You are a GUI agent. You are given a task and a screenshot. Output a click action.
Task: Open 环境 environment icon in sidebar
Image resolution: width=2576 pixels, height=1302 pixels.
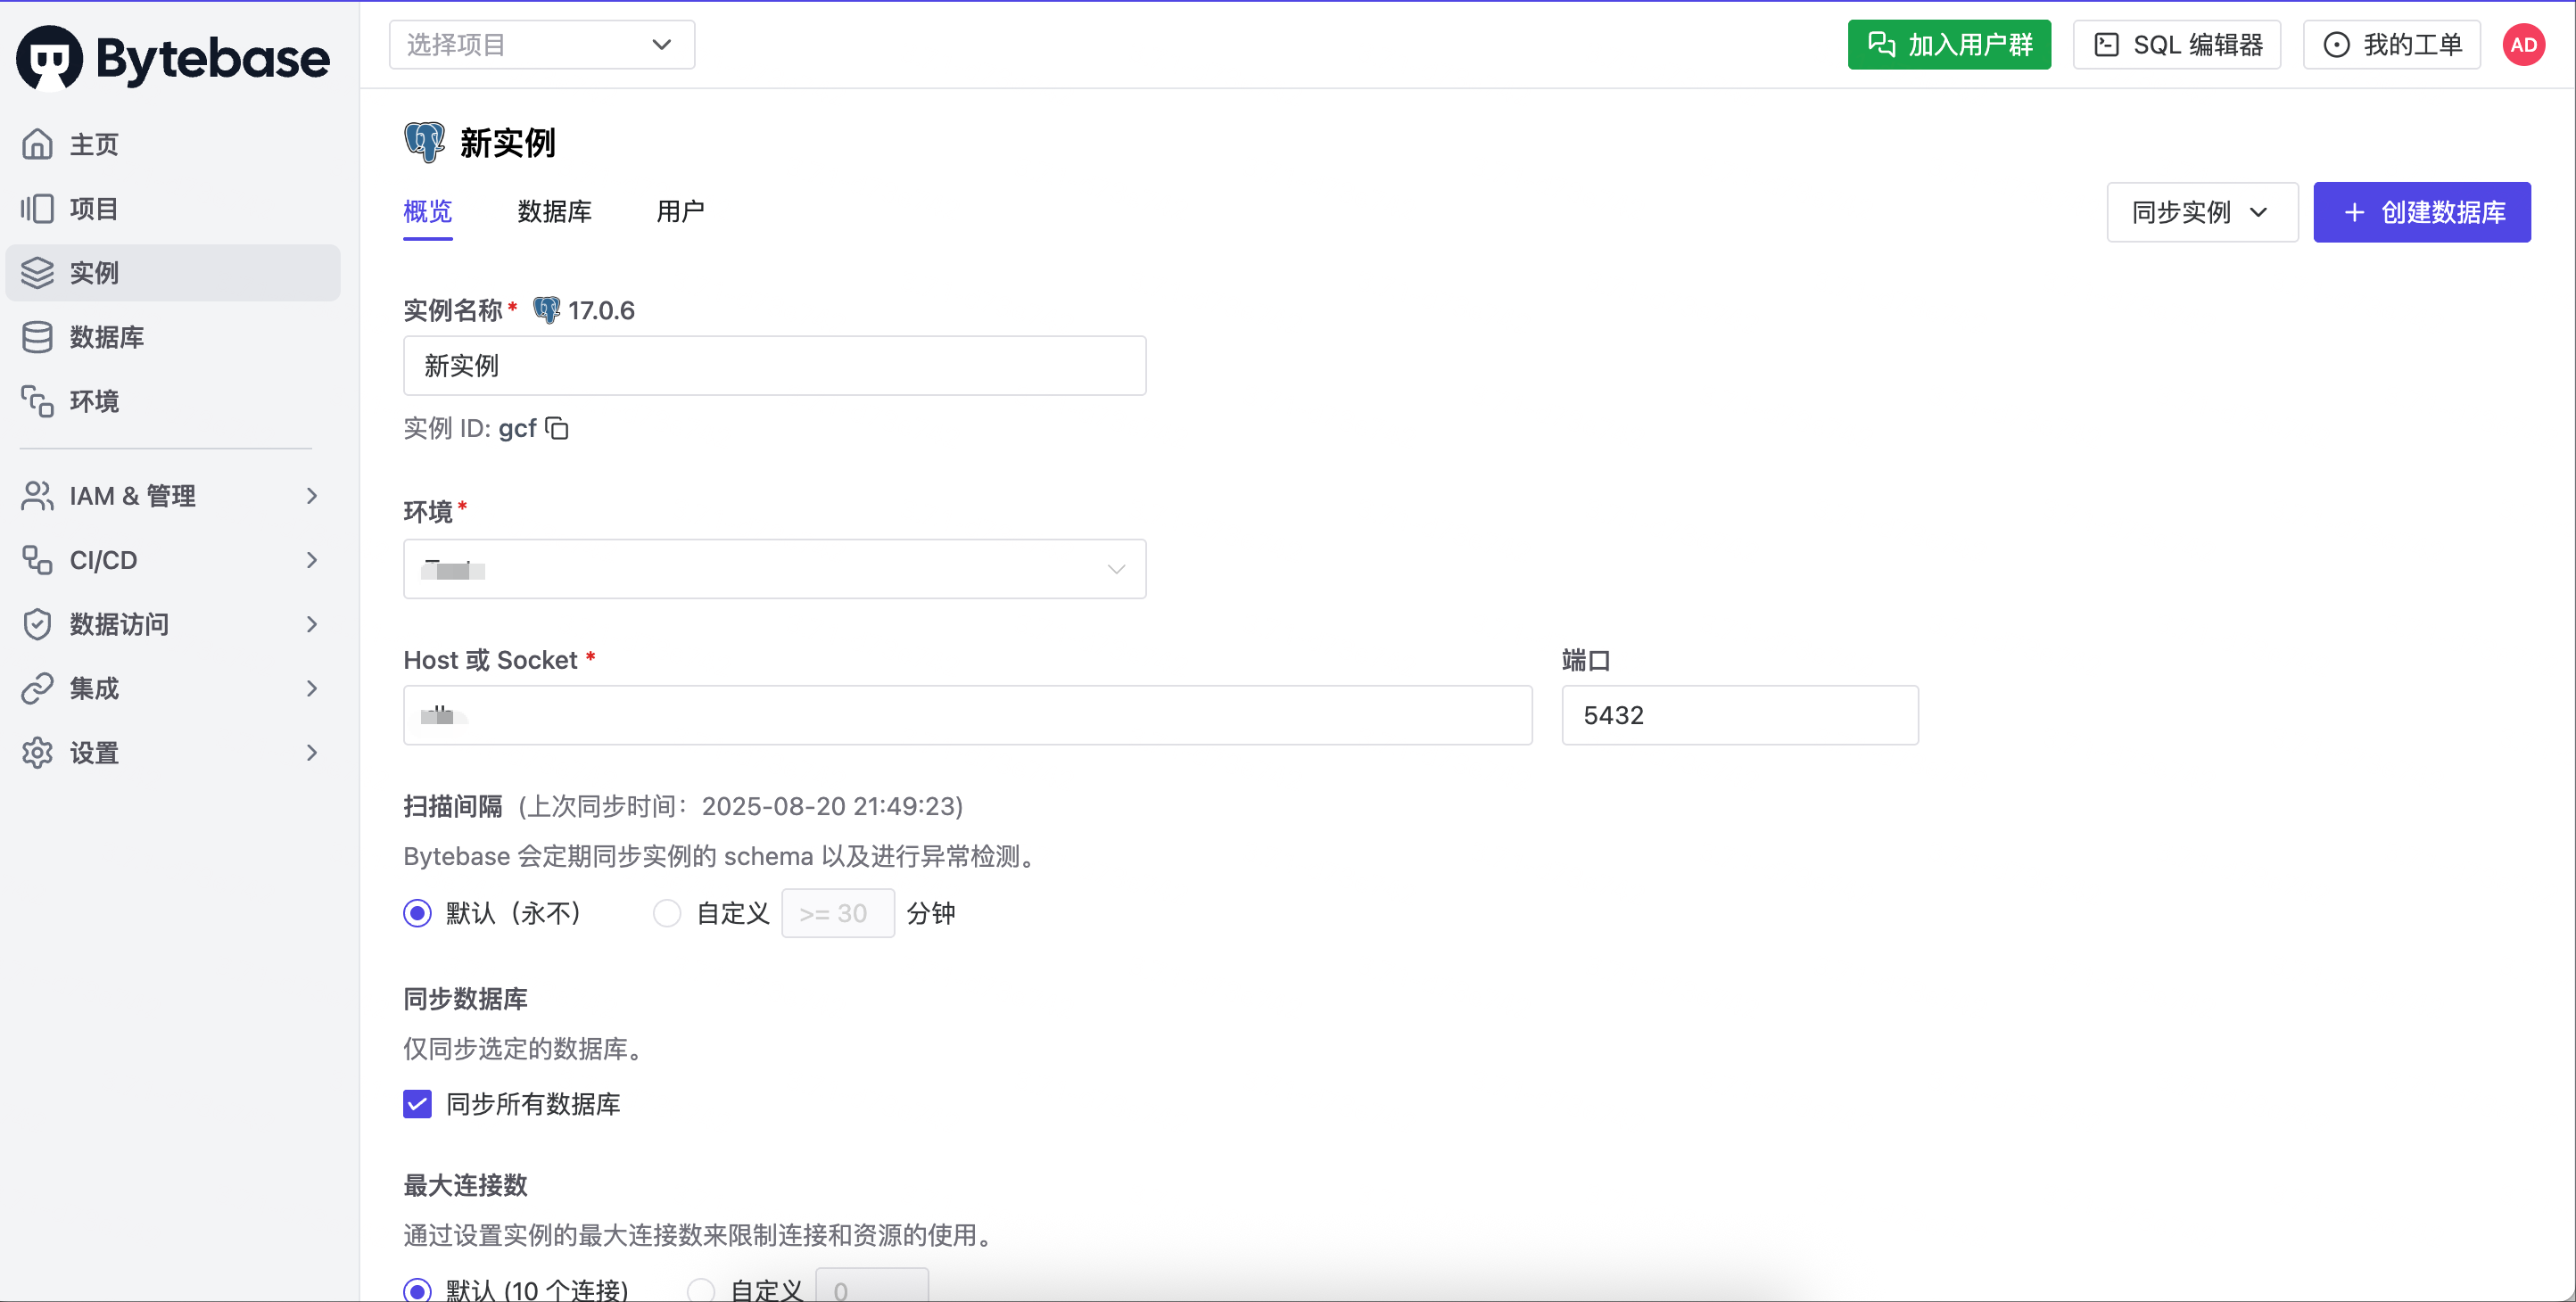(37, 401)
